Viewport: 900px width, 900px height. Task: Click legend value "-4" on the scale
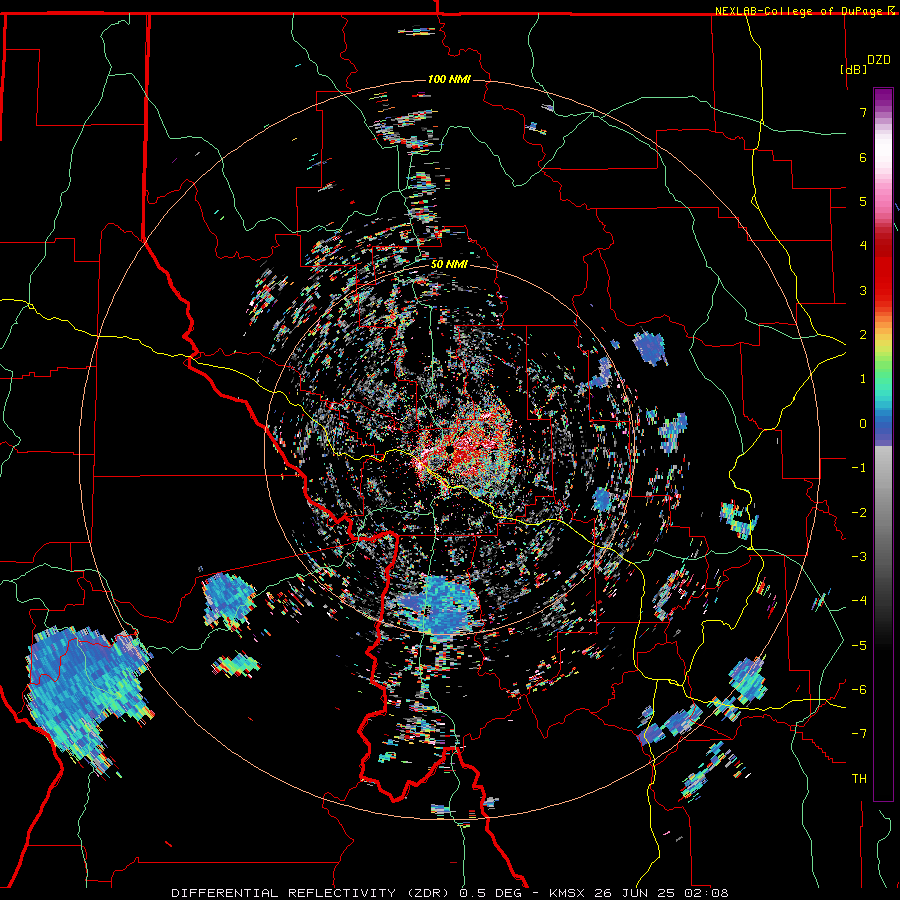tap(859, 601)
